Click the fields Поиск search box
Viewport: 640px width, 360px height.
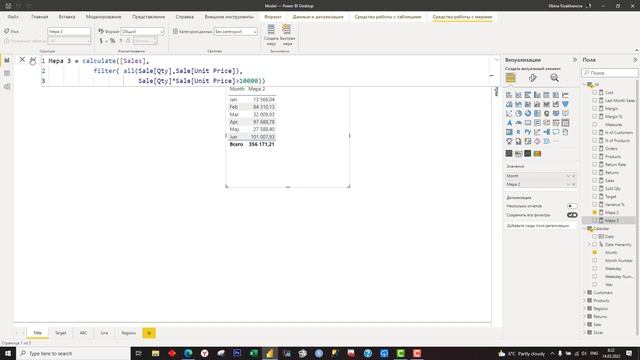[x=610, y=73]
